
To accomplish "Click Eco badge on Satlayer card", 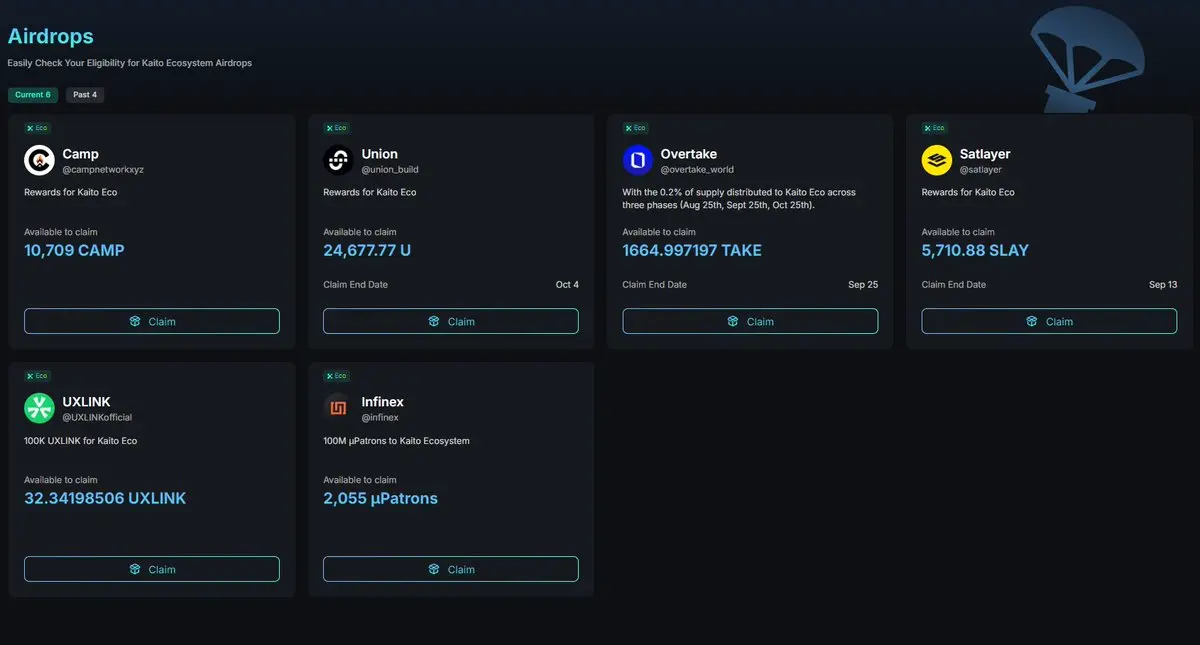I will point(934,128).
